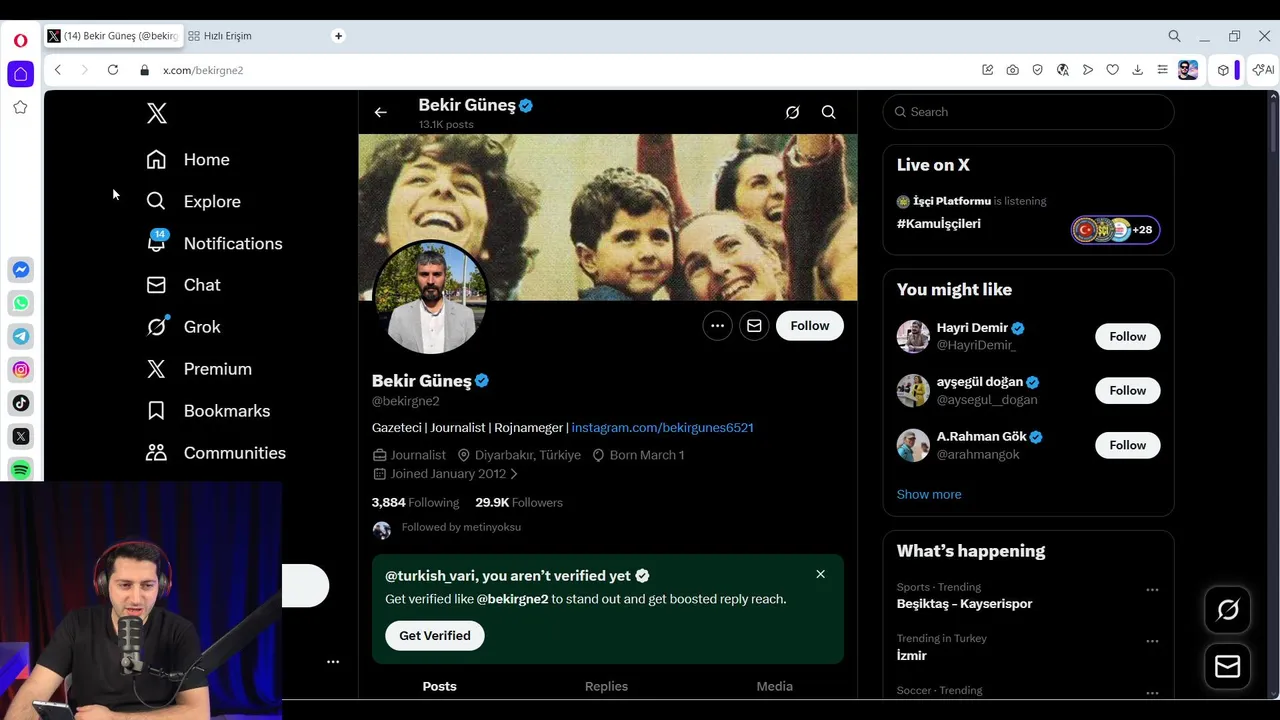Open Spotify in the Opera sidebar
The image size is (1280, 720).
tap(21, 469)
